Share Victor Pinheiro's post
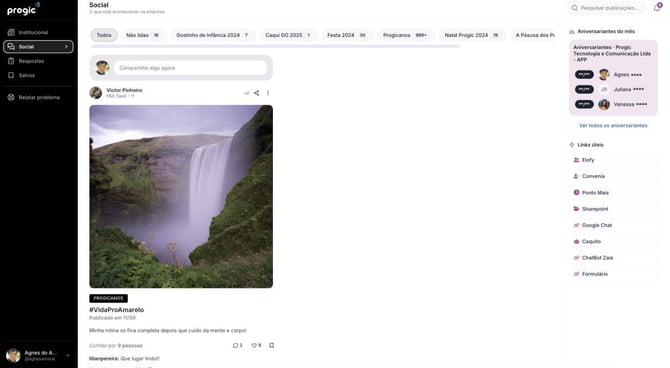Viewport: 670px width, 368px height. 256,93
